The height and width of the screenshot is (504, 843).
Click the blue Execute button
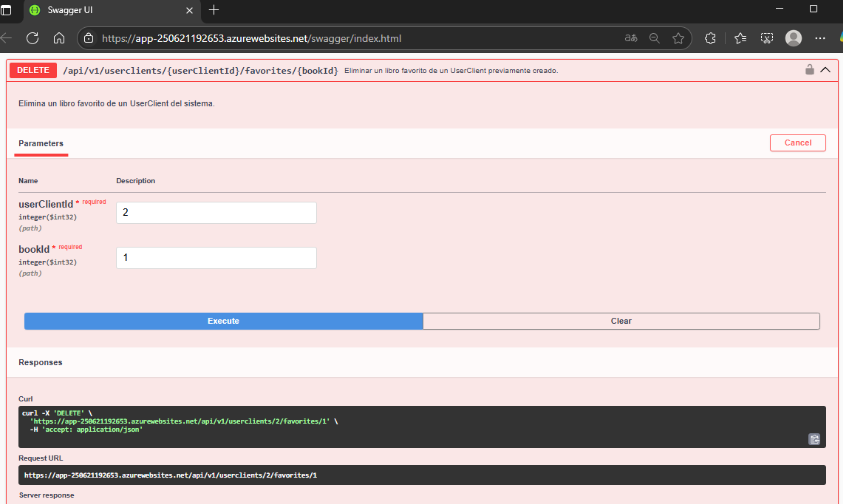pyautogui.click(x=224, y=321)
